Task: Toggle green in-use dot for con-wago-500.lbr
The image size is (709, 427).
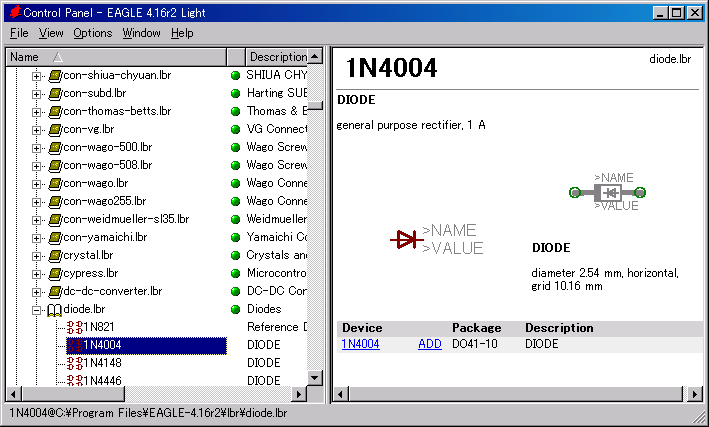Action: [x=235, y=147]
